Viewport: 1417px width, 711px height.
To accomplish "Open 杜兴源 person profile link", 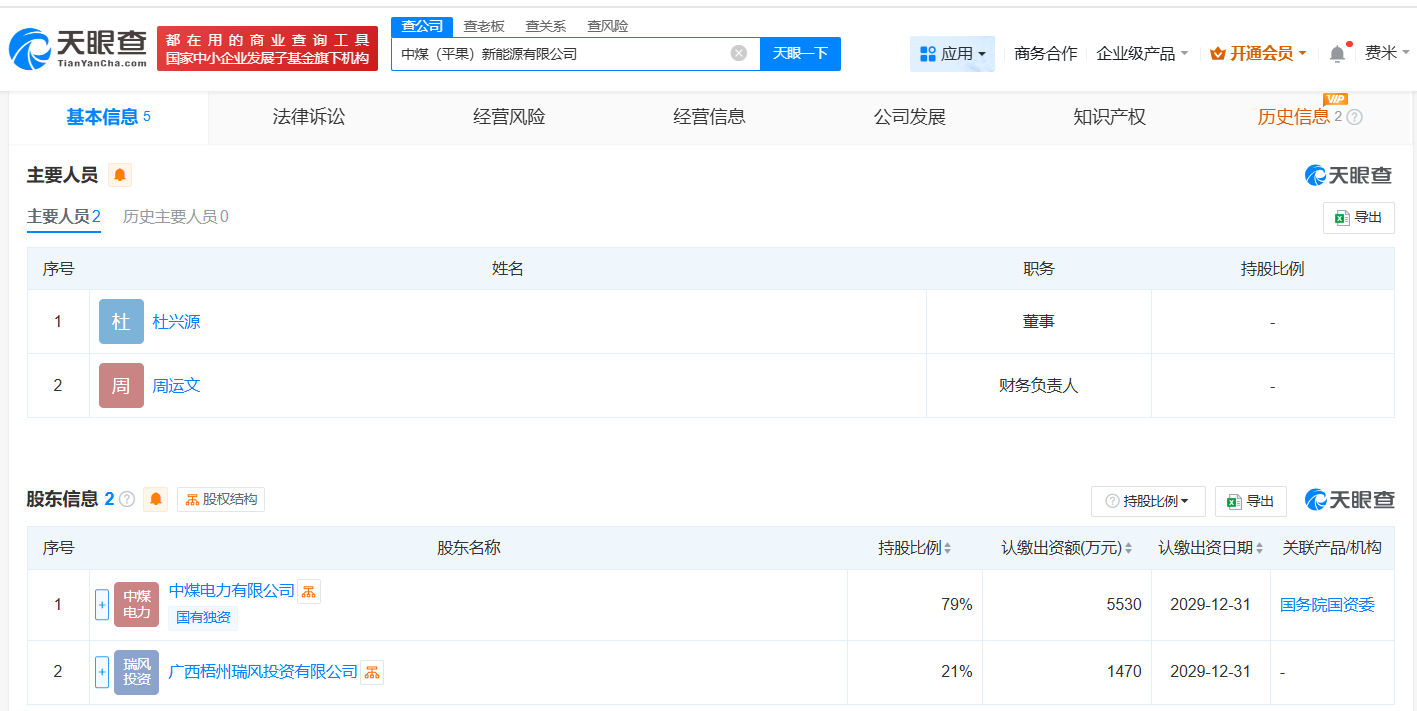I will point(176,322).
